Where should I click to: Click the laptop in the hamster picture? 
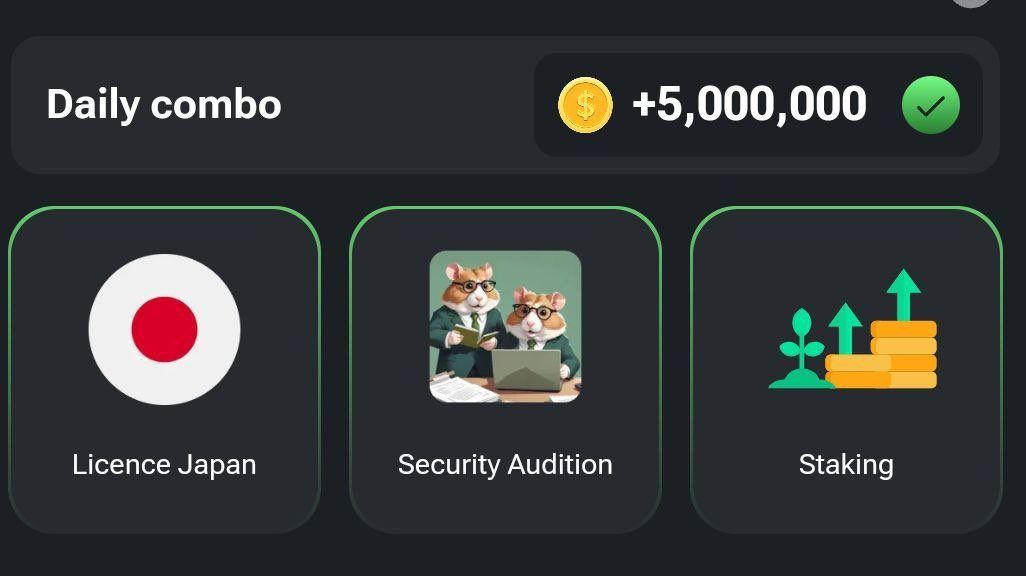[526, 371]
